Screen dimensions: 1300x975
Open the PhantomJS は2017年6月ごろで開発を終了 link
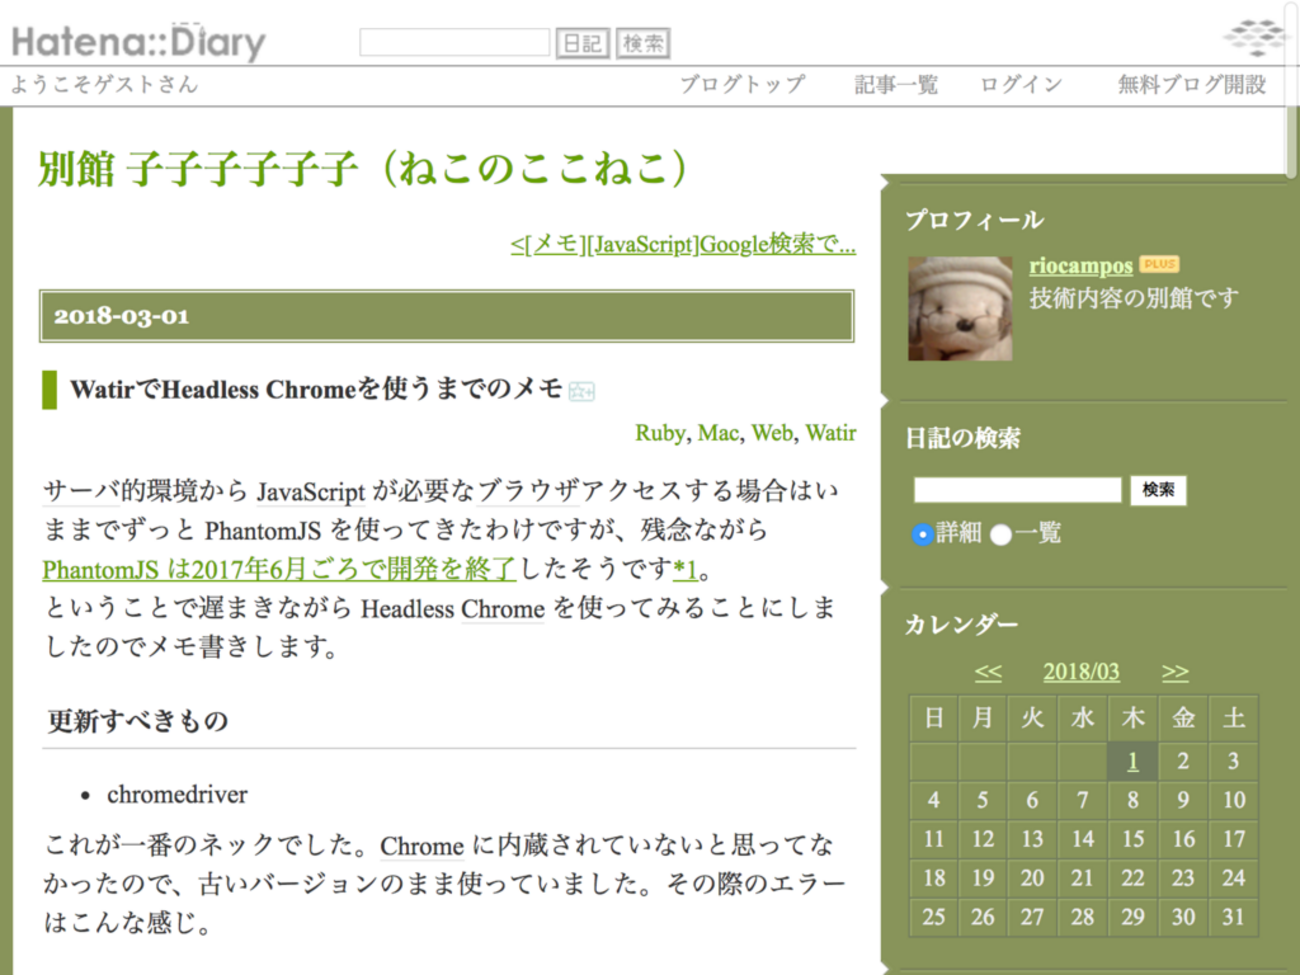click(x=279, y=569)
